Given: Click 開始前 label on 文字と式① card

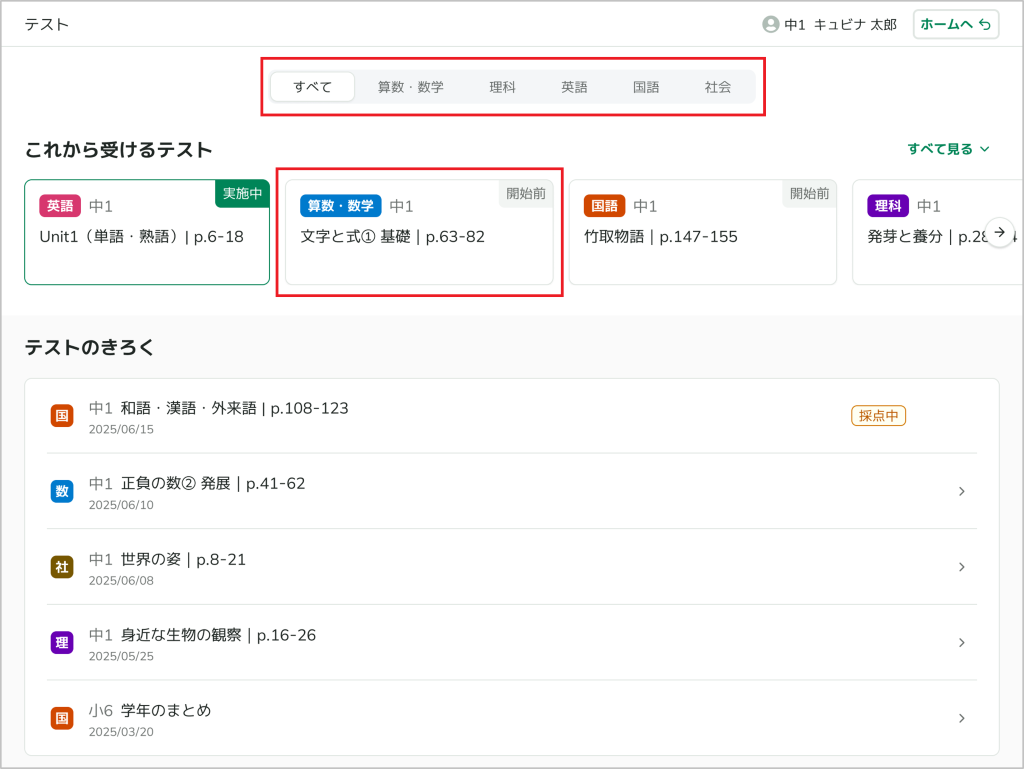Looking at the screenshot, I should click(526, 193).
